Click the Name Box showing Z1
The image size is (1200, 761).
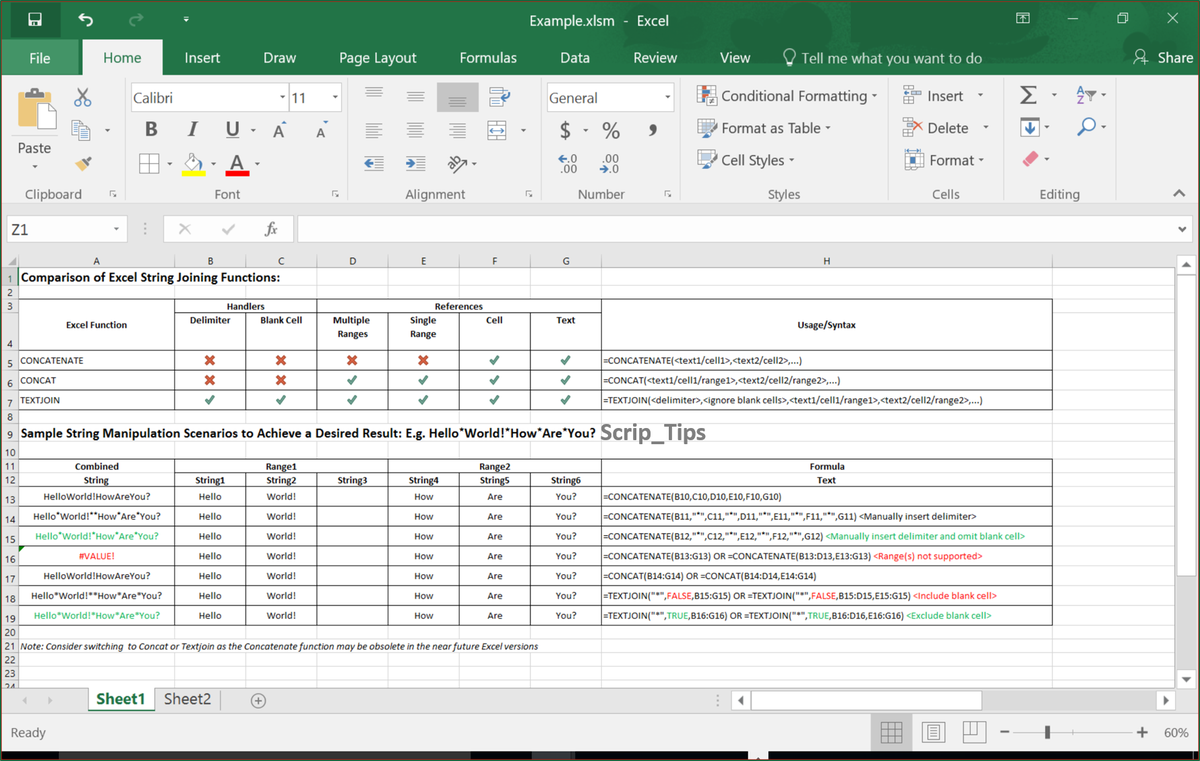(x=66, y=229)
